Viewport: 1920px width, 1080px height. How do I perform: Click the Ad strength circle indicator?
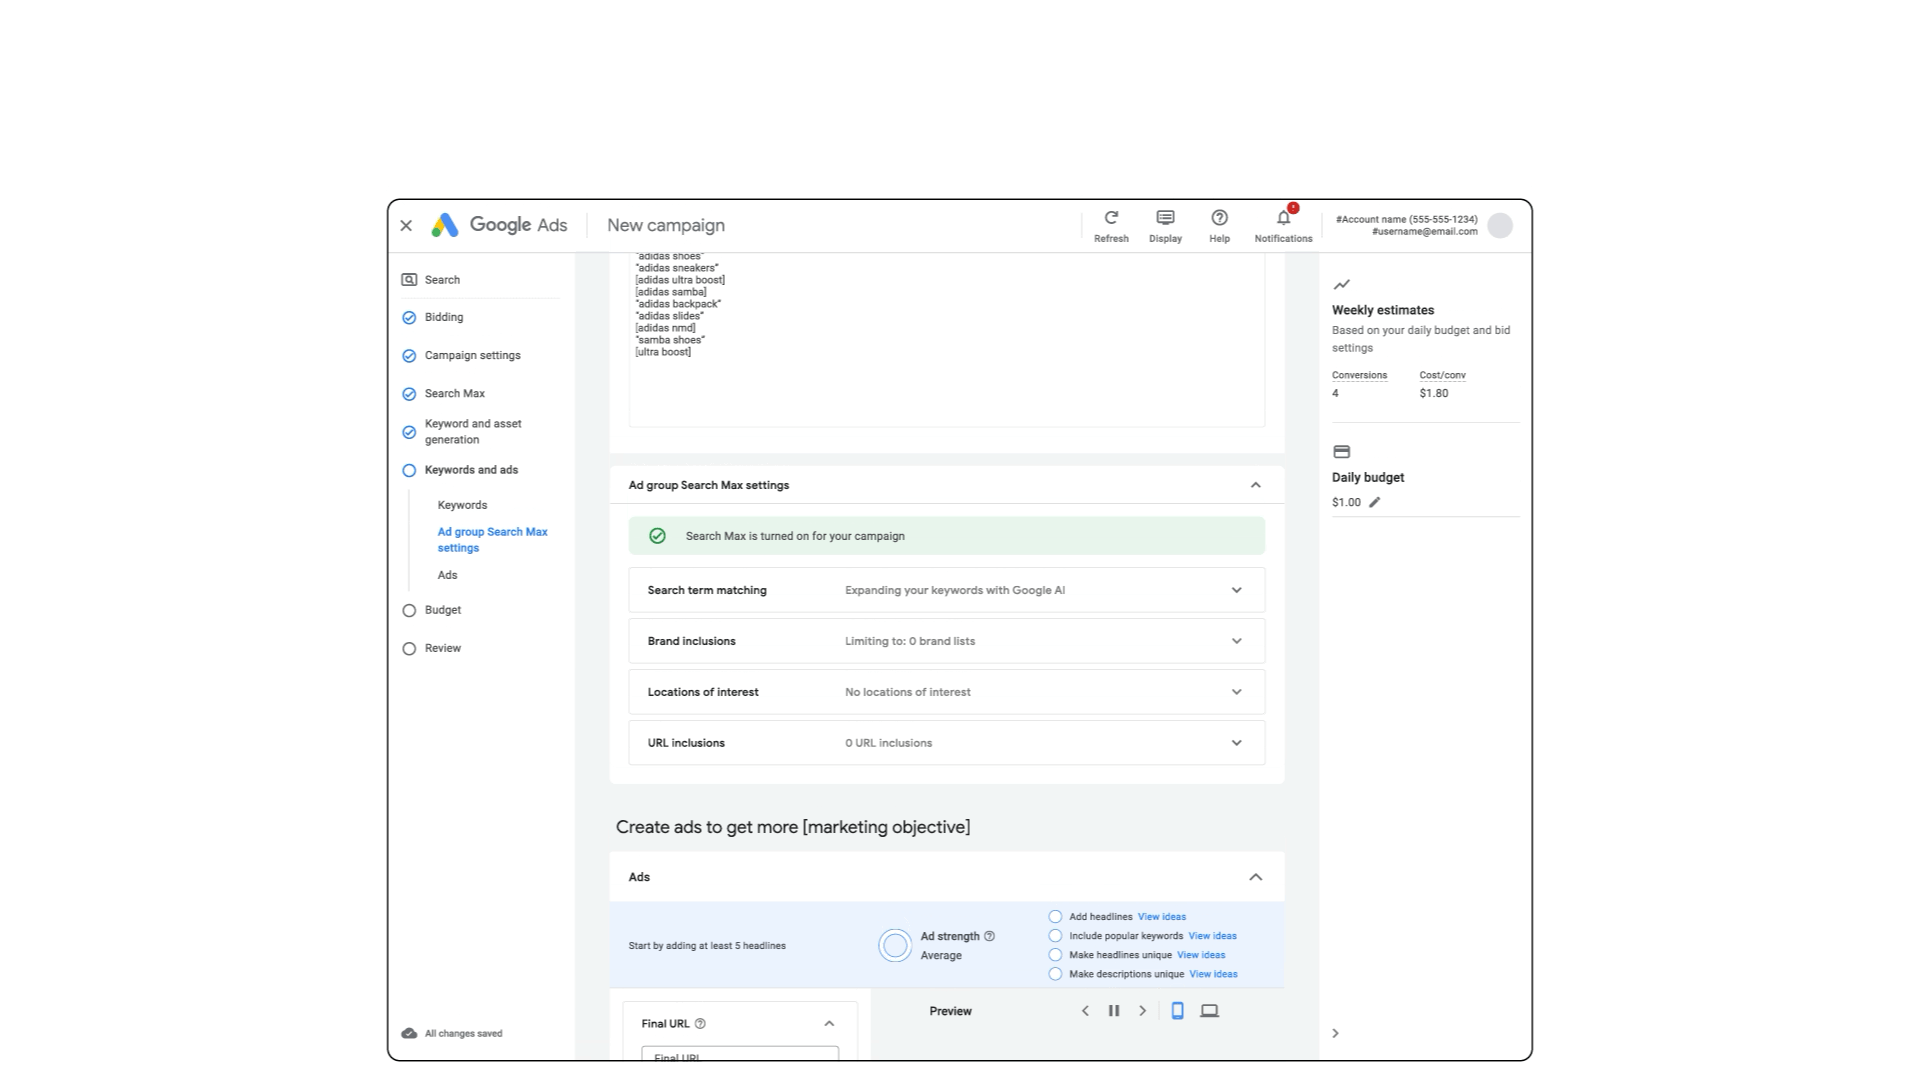pyautogui.click(x=895, y=945)
